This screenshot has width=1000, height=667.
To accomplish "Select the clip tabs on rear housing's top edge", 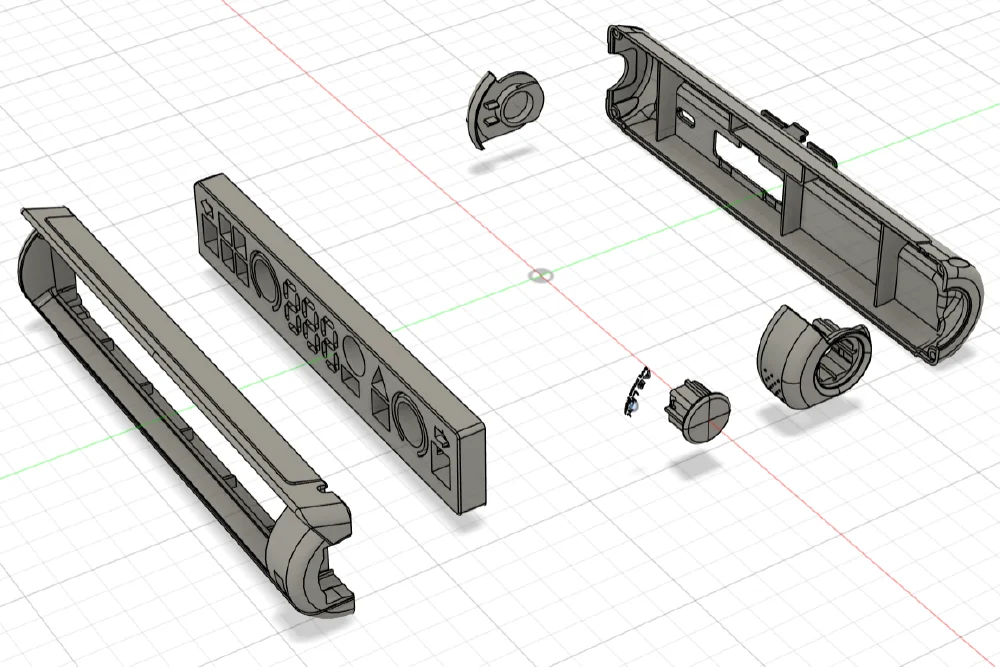I will click(x=792, y=129).
